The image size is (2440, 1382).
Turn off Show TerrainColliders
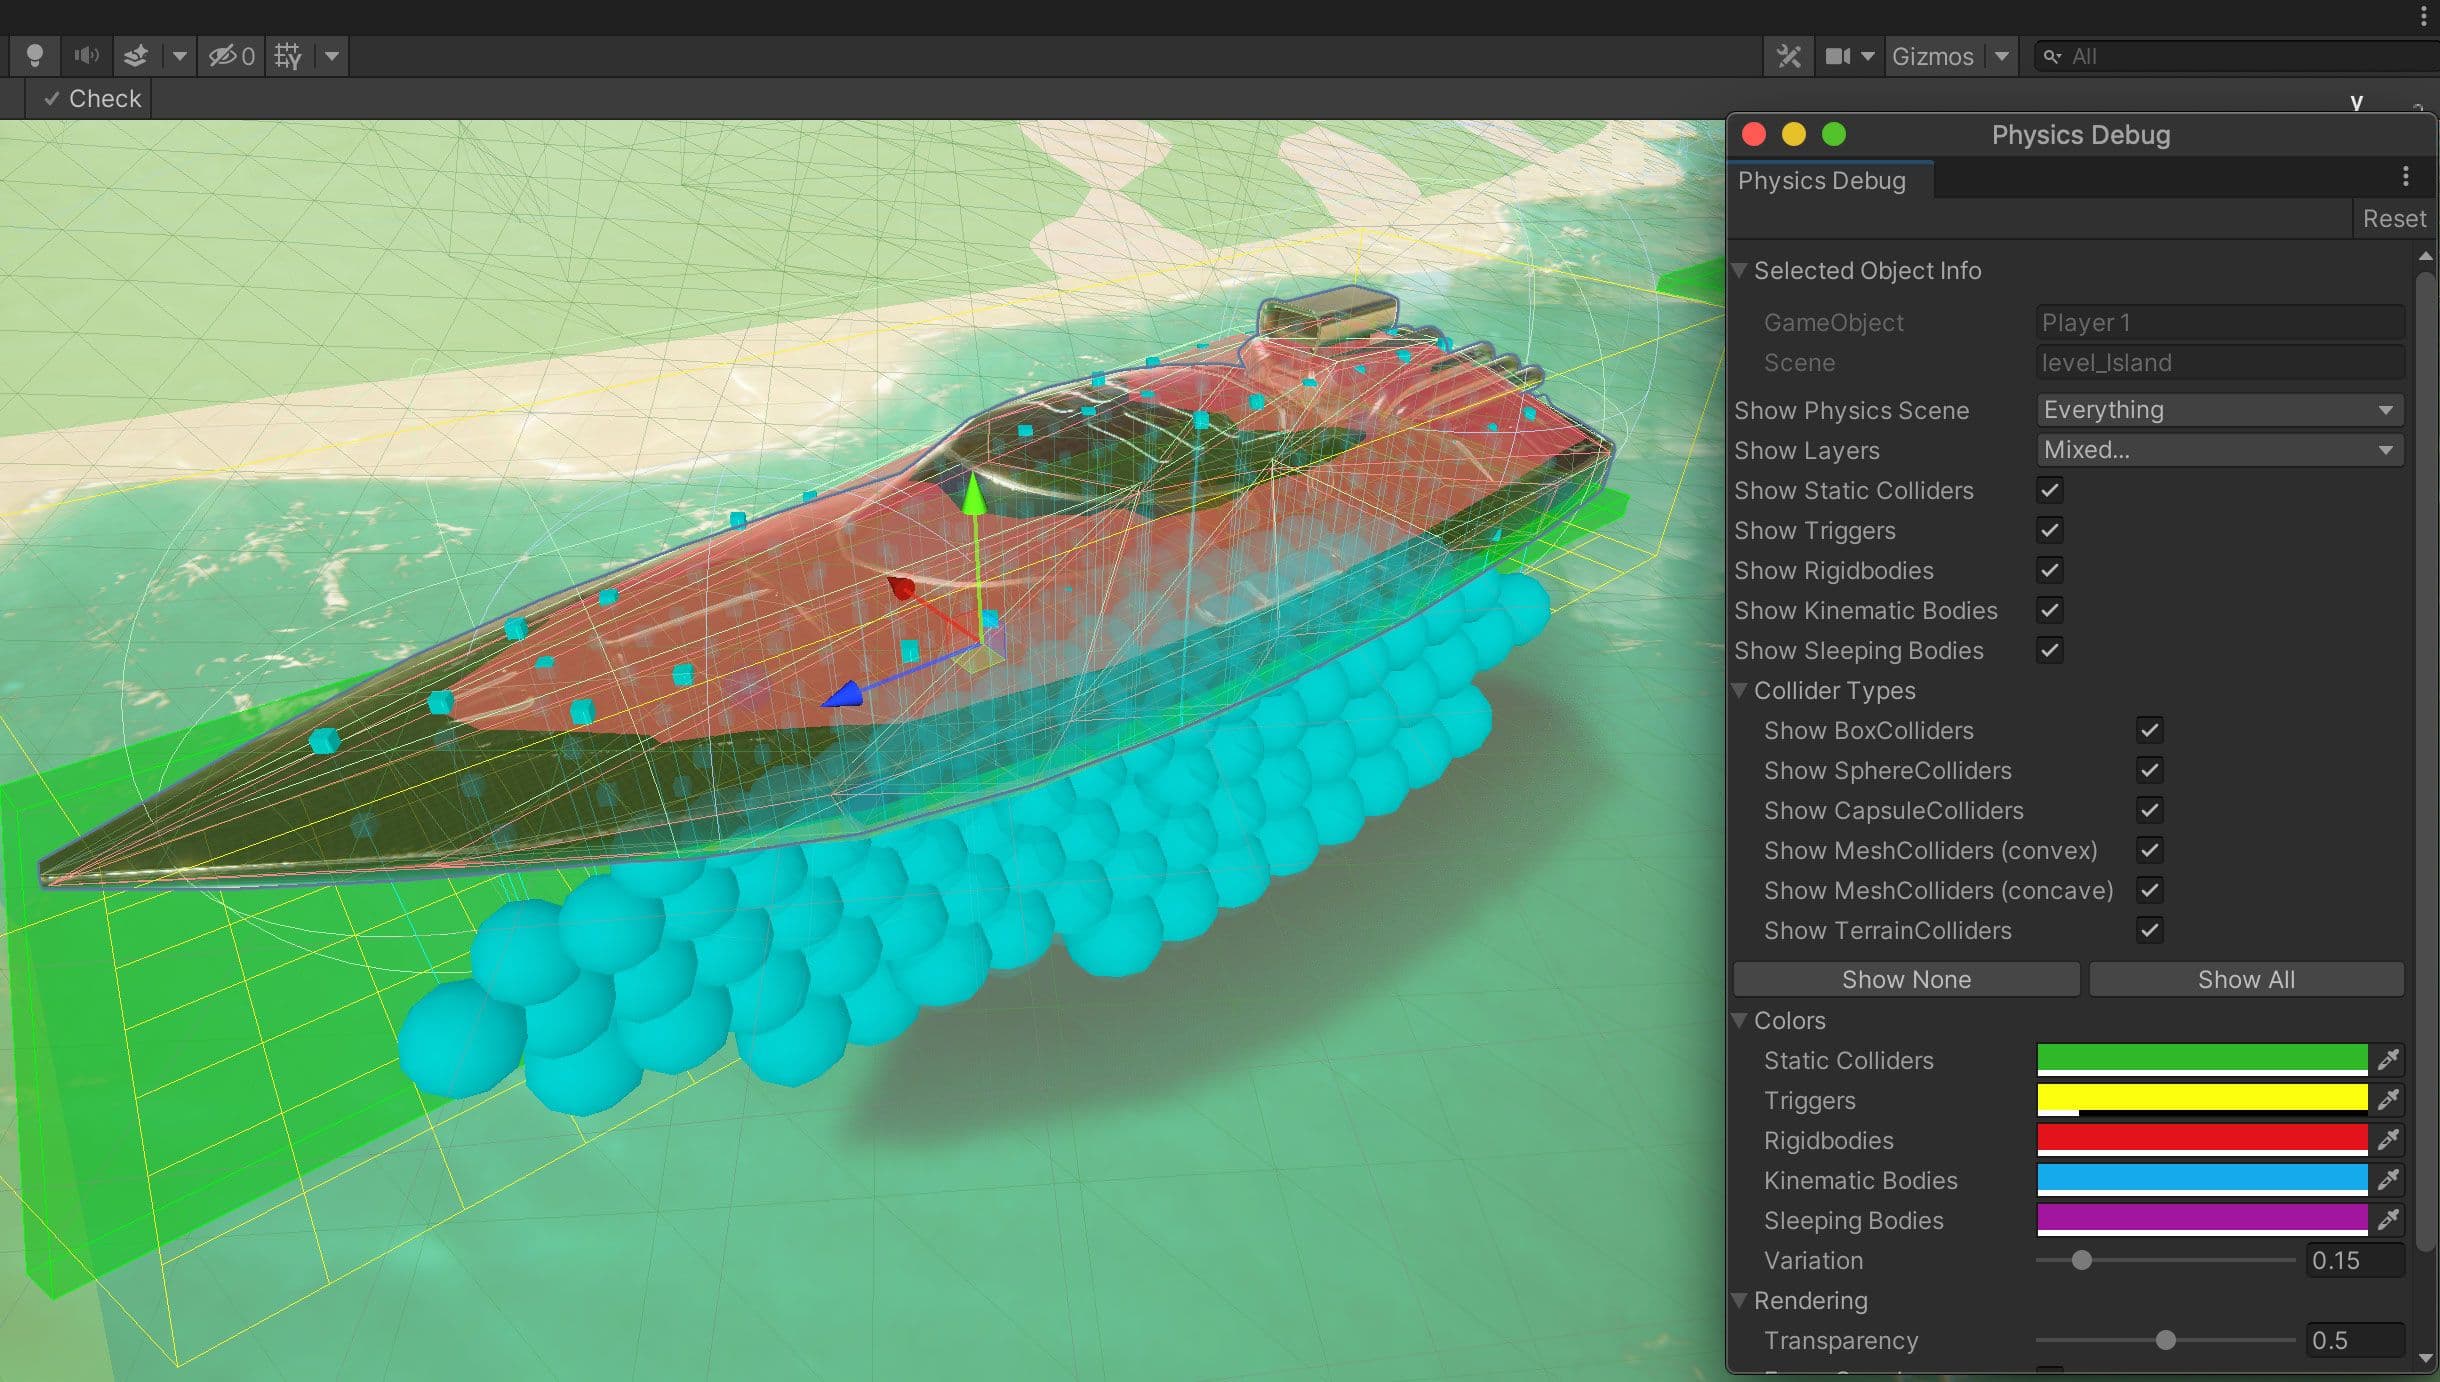pyautogui.click(x=2150, y=930)
